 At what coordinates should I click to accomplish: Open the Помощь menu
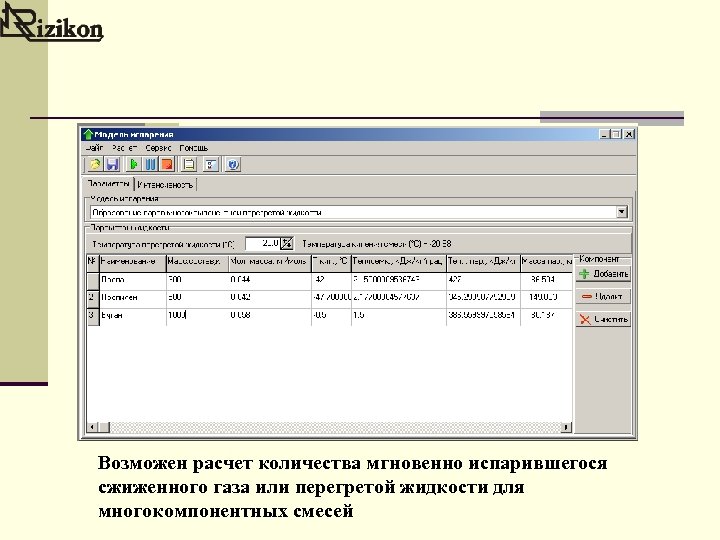click(193, 148)
